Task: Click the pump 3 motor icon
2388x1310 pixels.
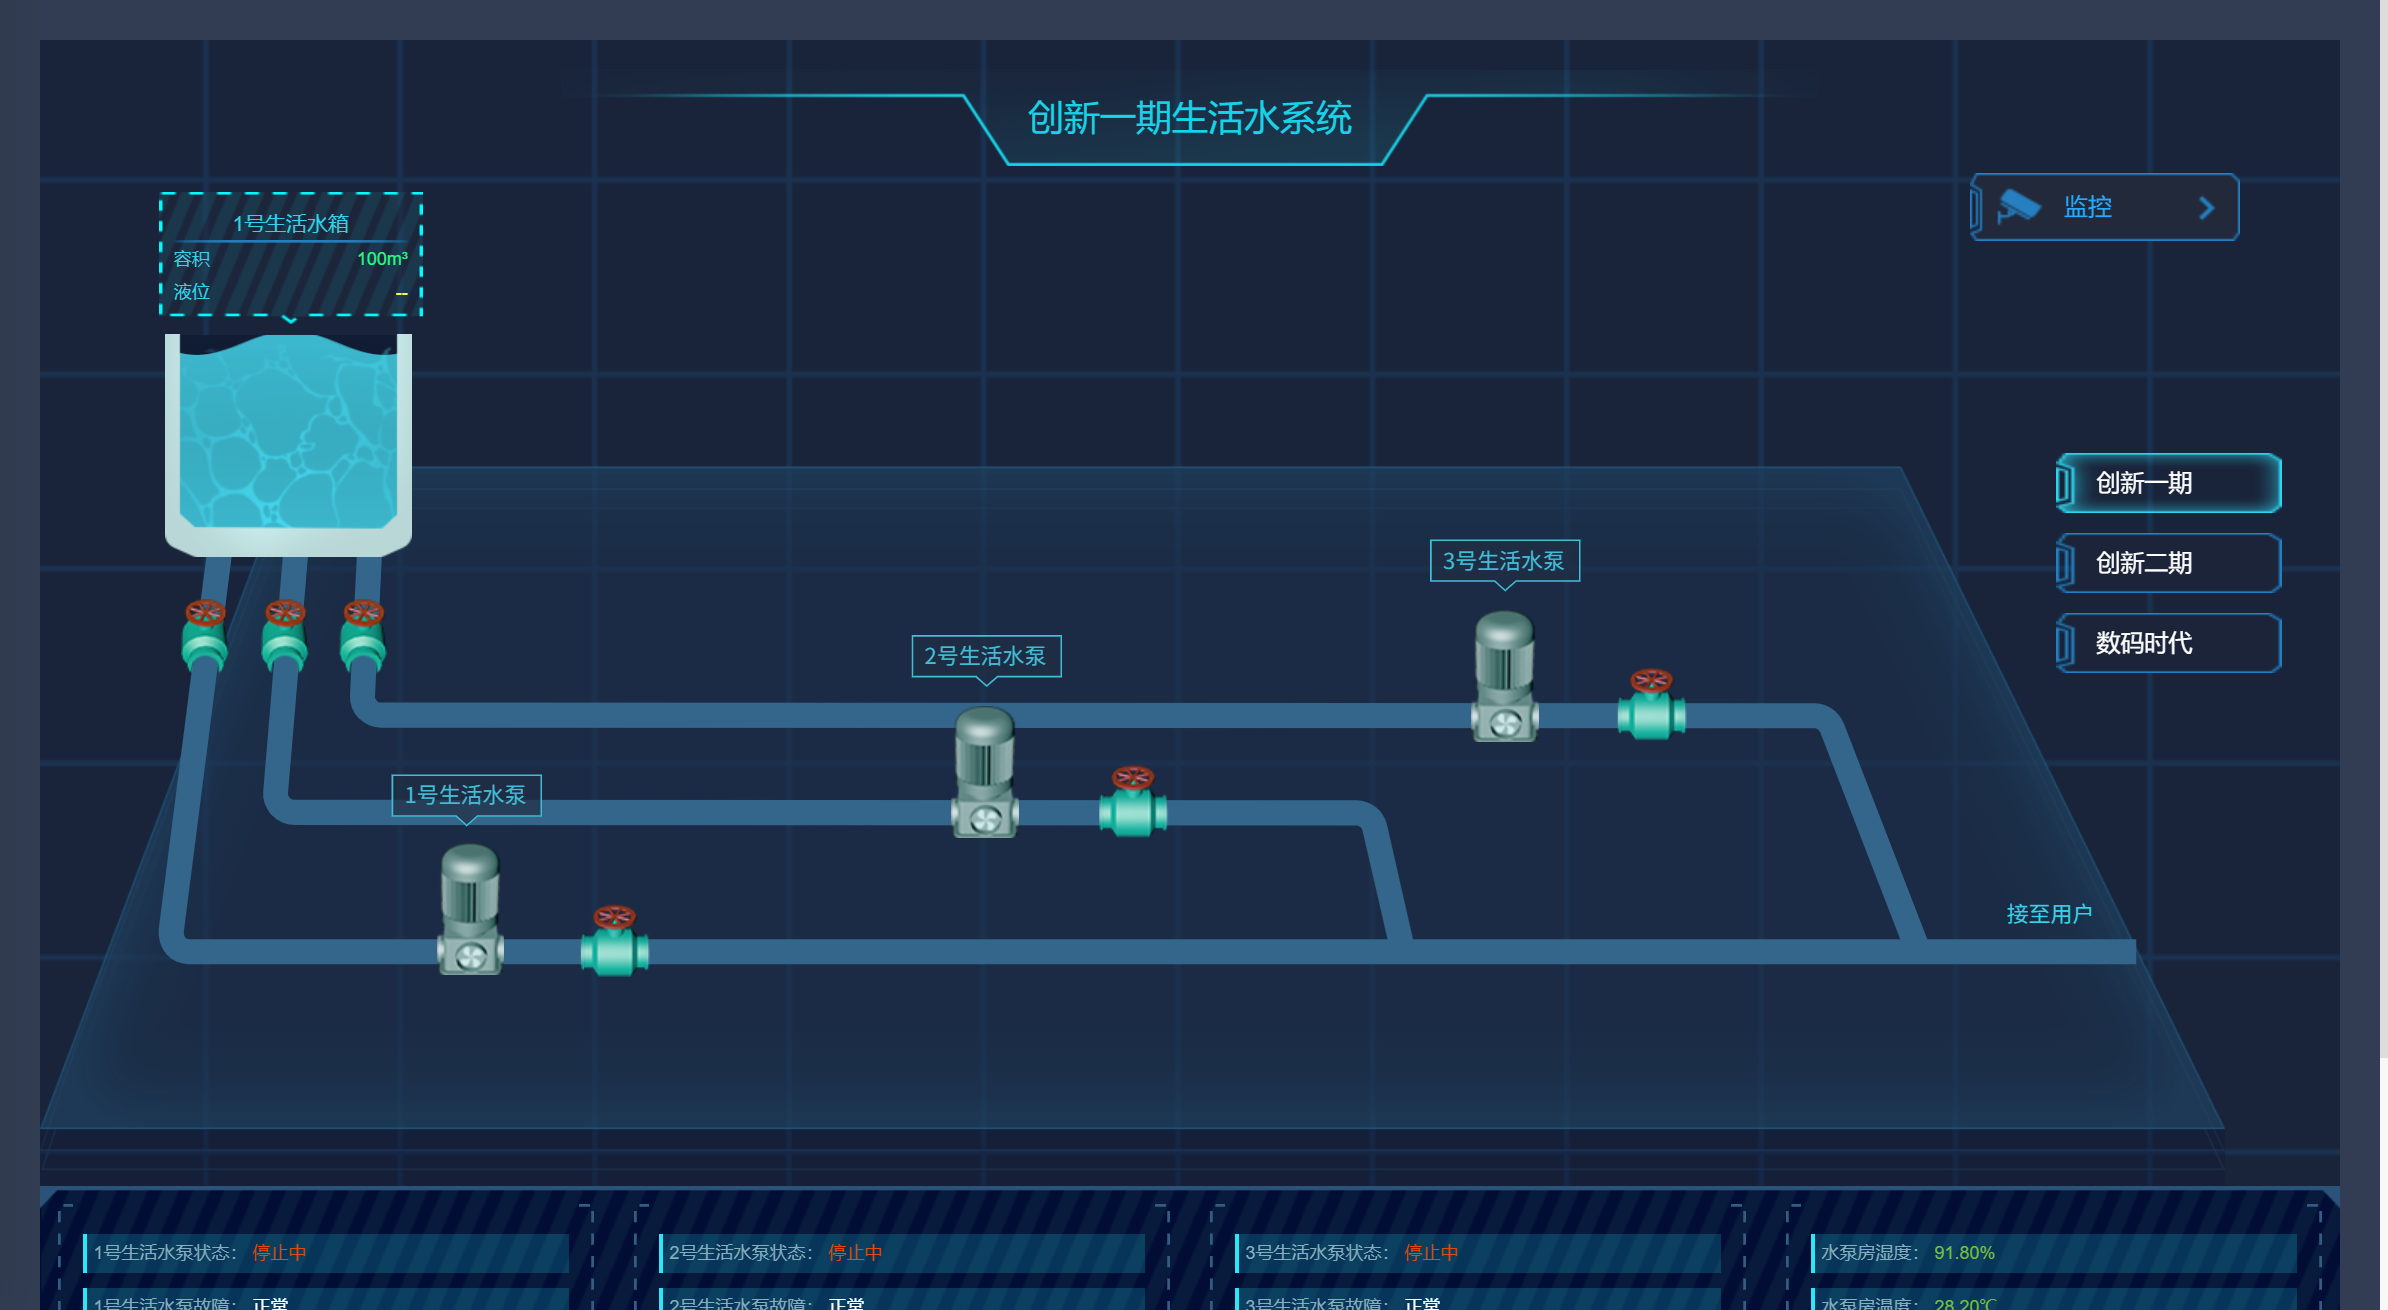Action: click(1504, 675)
